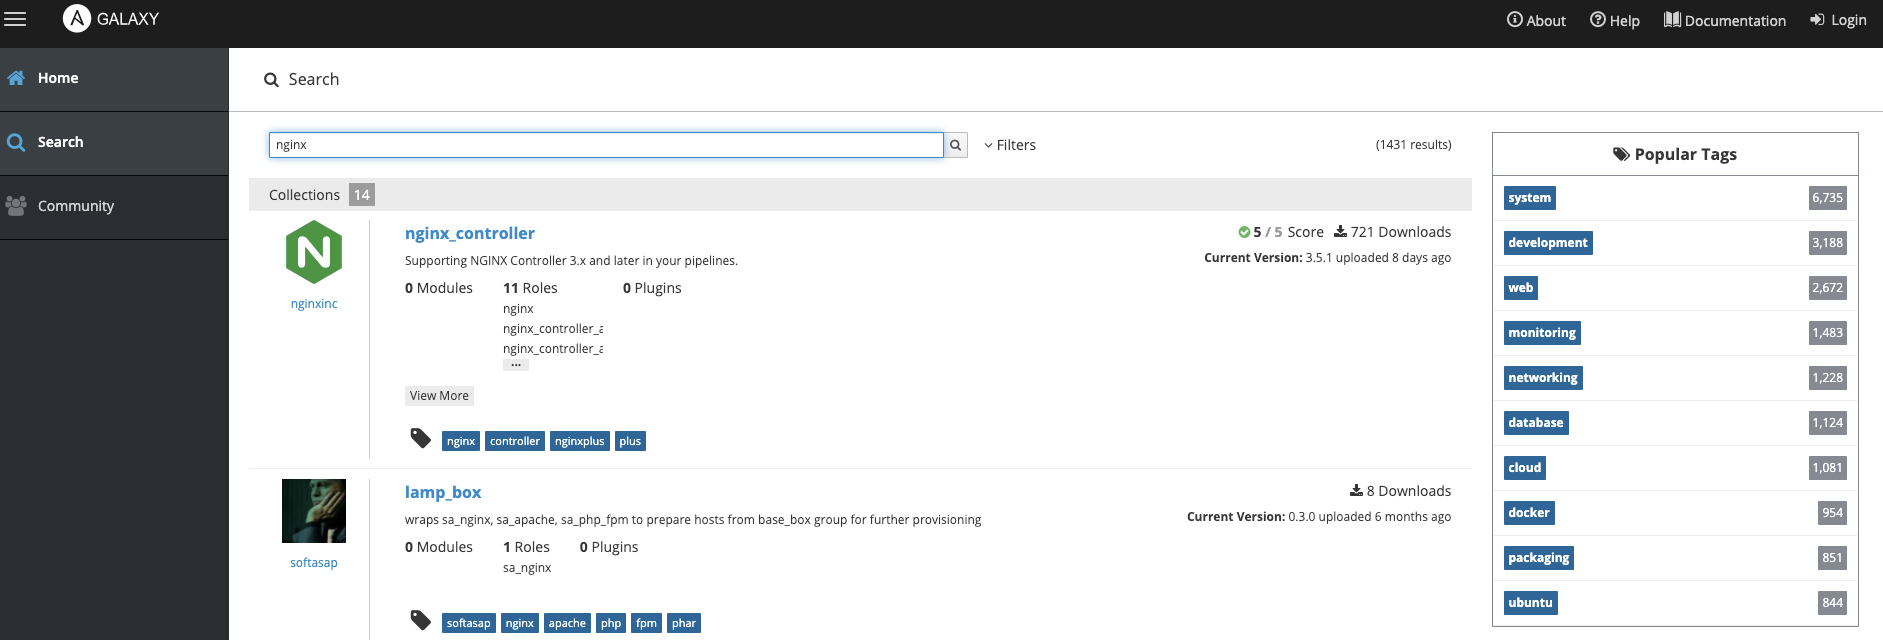Select the monitoring popular tag
The width and height of the screenshot is (1883, 640).
(x=1542, y=333)
